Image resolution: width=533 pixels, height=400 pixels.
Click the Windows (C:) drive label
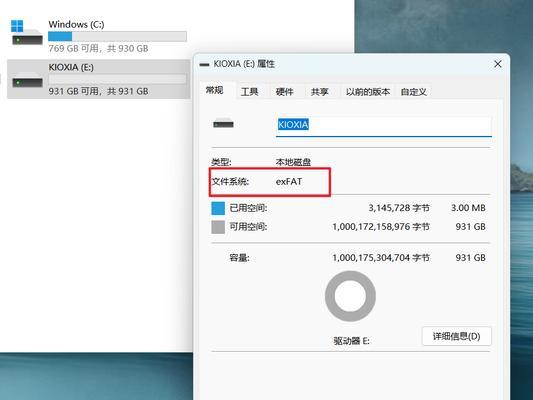click(x=76, y=24)
